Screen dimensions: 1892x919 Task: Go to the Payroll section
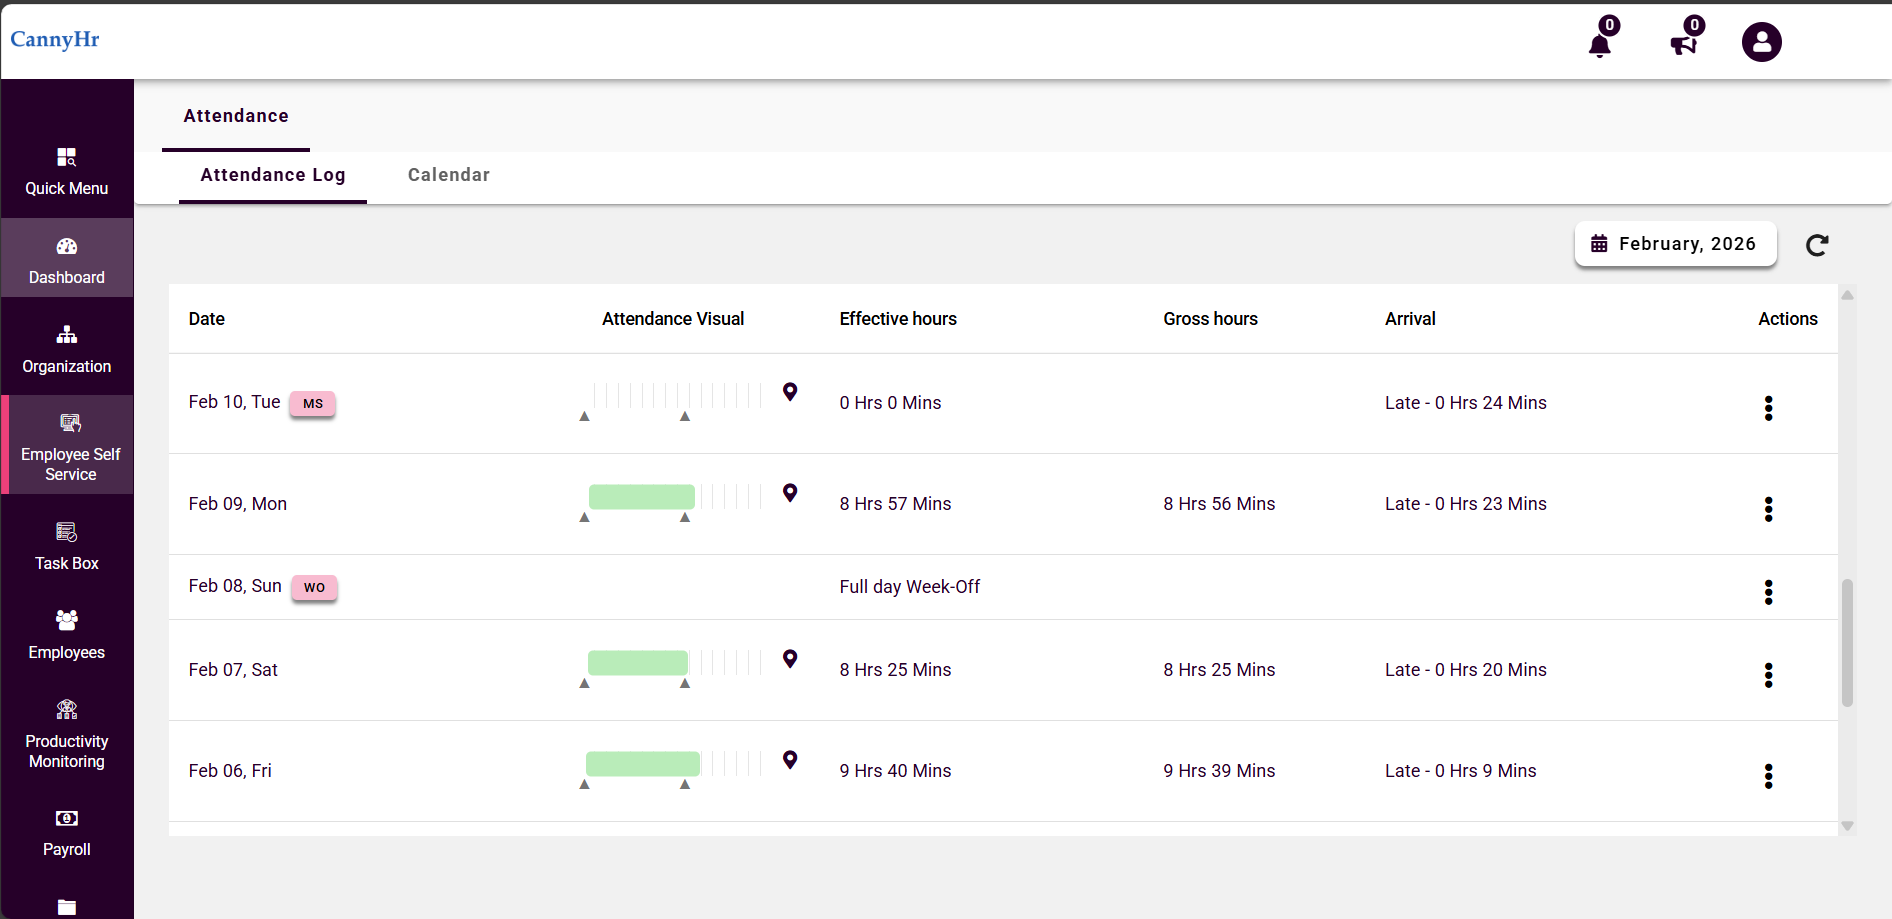(66, 831)
